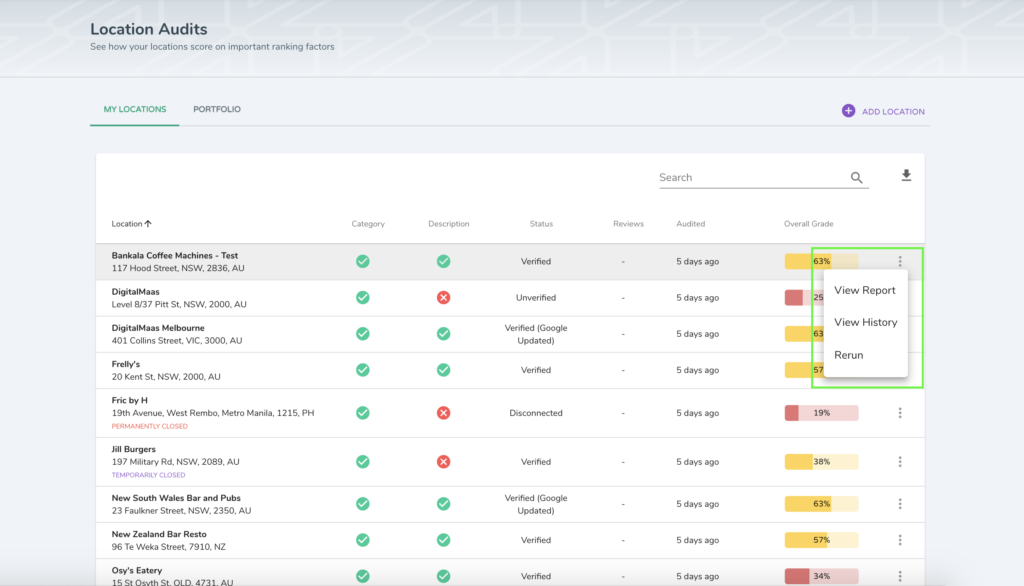Click the DigitalMaas description red cross icon
The image size is (1024, 586).
(443, 297)
